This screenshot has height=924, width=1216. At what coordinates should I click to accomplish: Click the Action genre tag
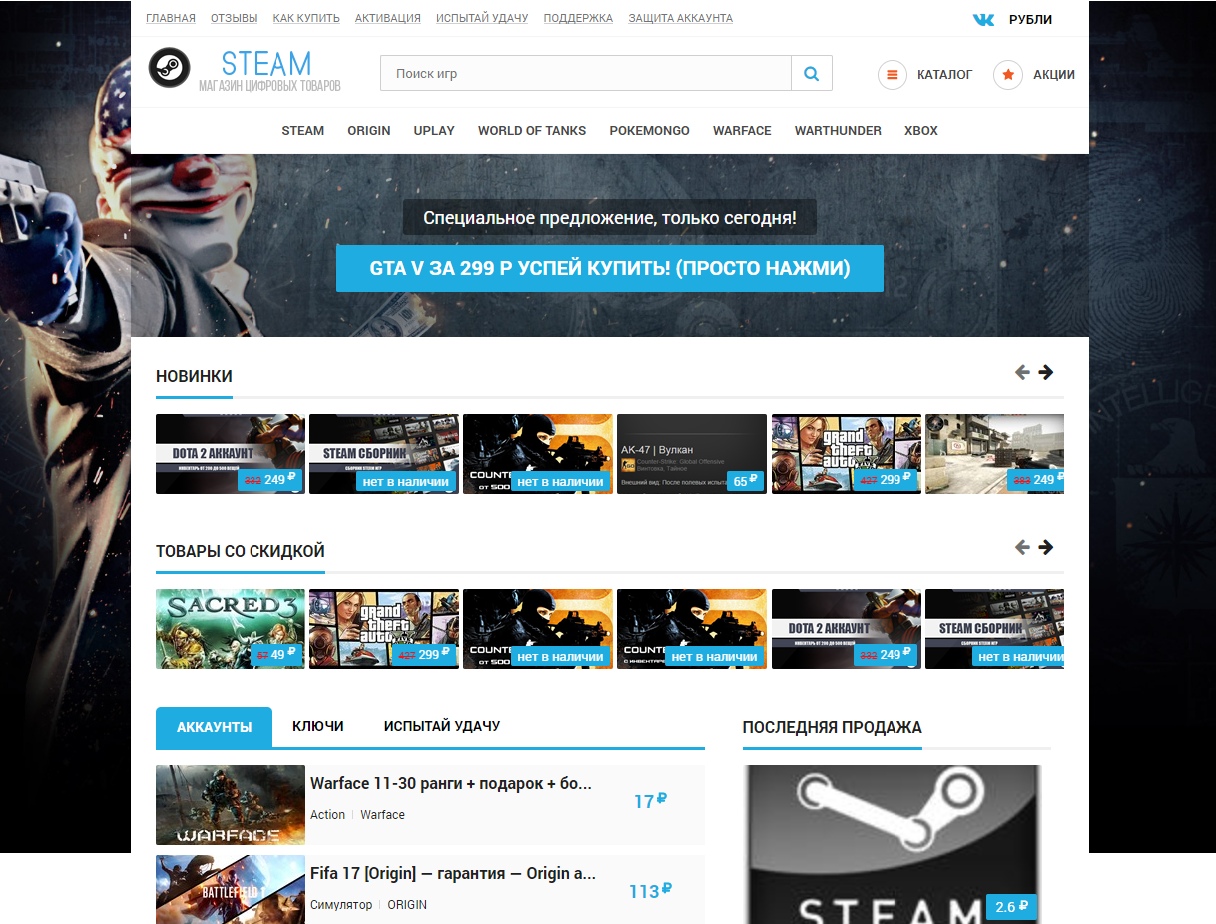coord(327,815)
